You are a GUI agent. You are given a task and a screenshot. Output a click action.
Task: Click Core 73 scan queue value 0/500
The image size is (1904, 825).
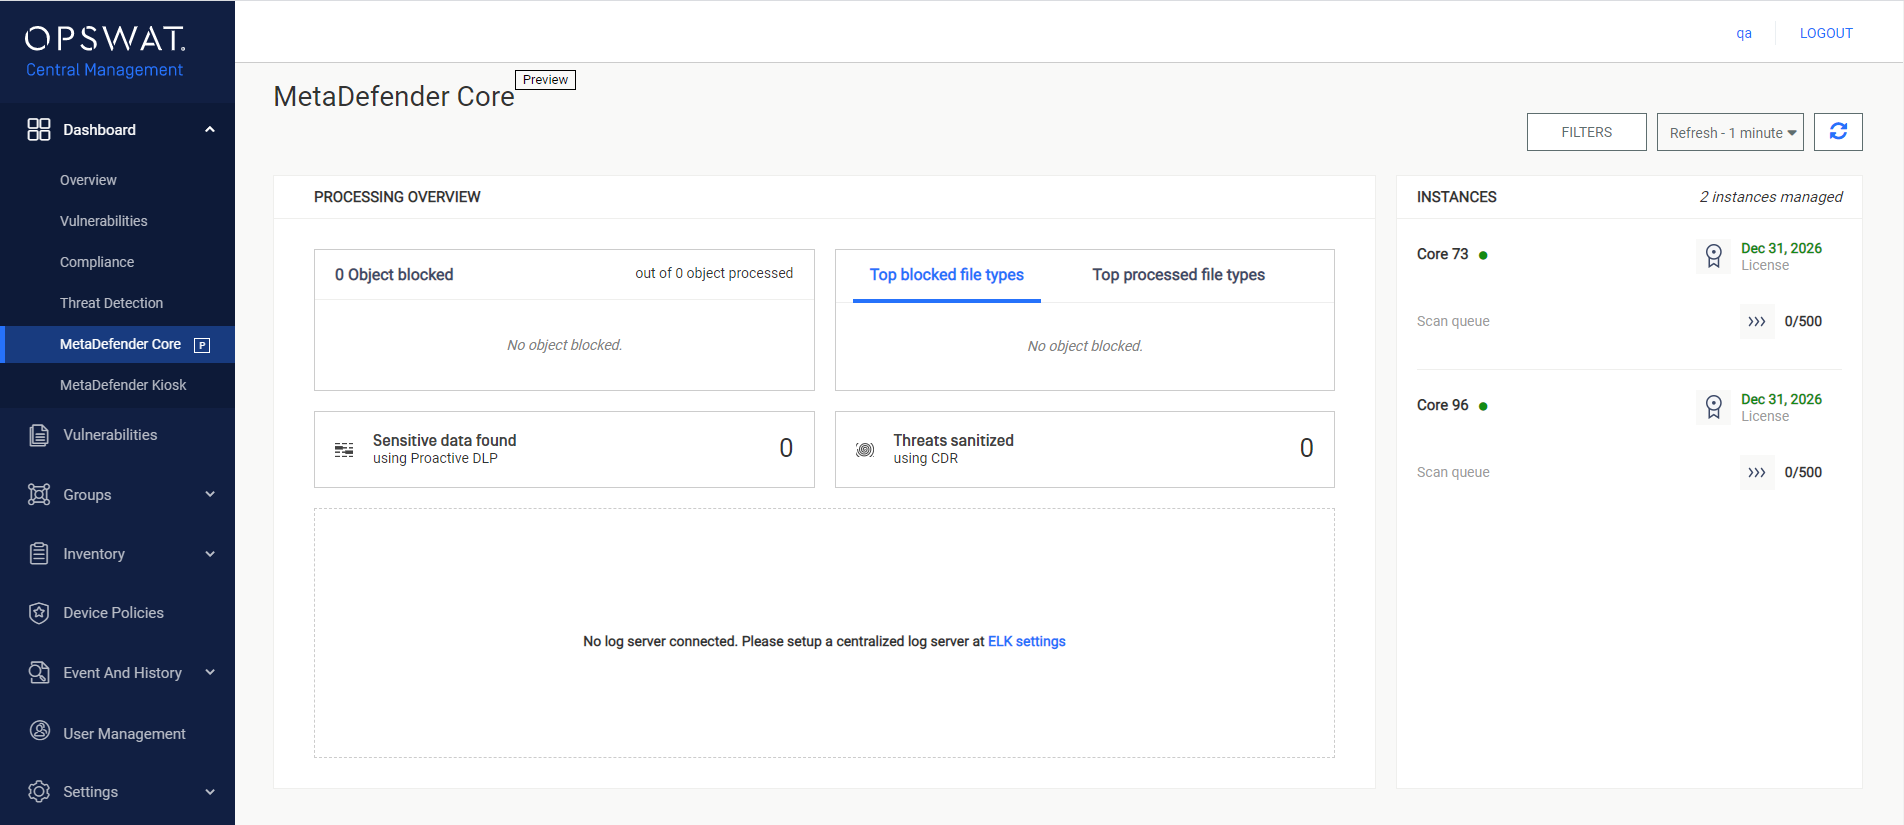[1803, 321]
